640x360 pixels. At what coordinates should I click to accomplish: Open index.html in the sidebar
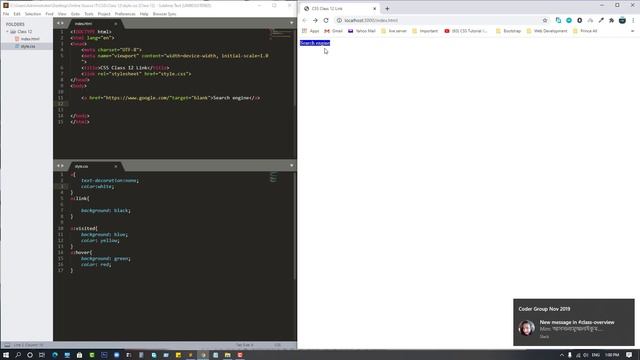click(x=30, y=39)
